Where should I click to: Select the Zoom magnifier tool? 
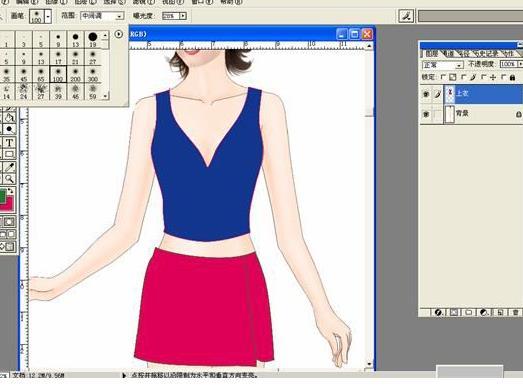pos(9,179)
